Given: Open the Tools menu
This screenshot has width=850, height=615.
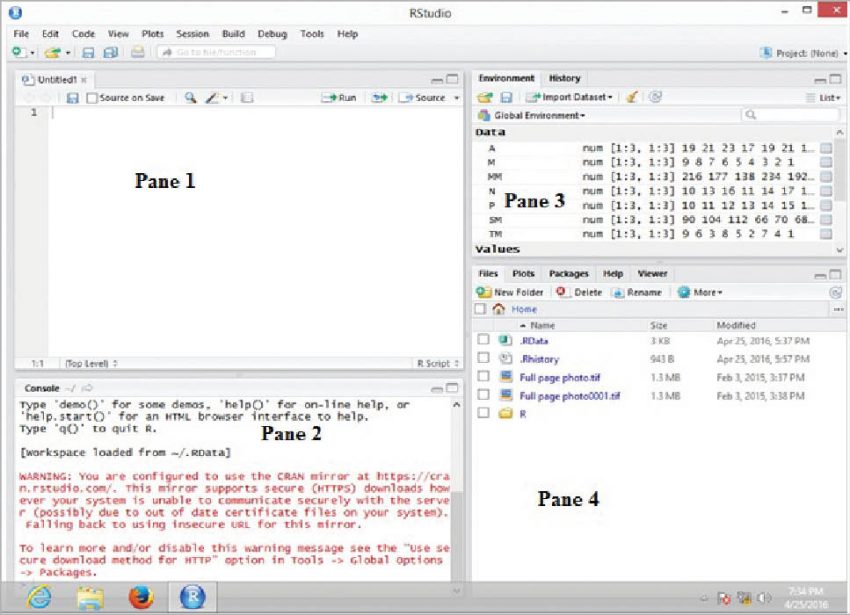Looking at the screenshot, I should 311,33.
